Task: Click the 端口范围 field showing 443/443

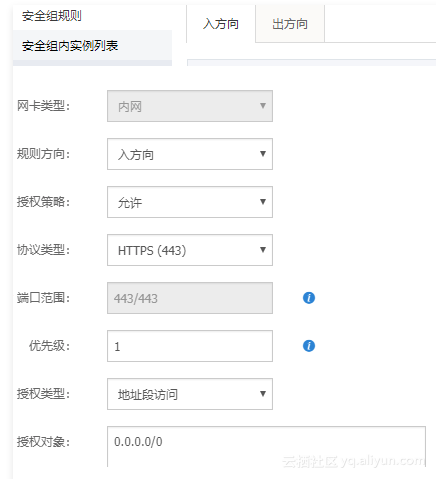Action: [190, 298]
